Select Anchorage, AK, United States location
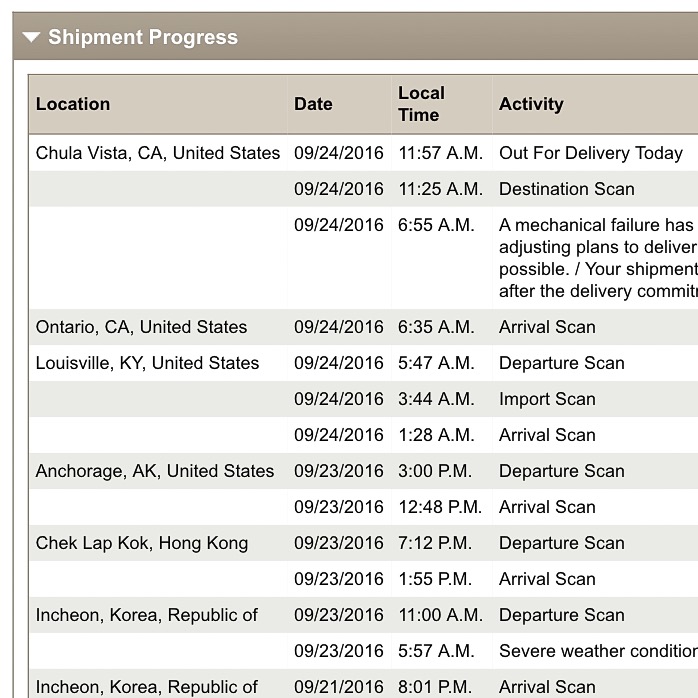Image resolution: width=698 pixels, height=698 pixels. (154, 471)
